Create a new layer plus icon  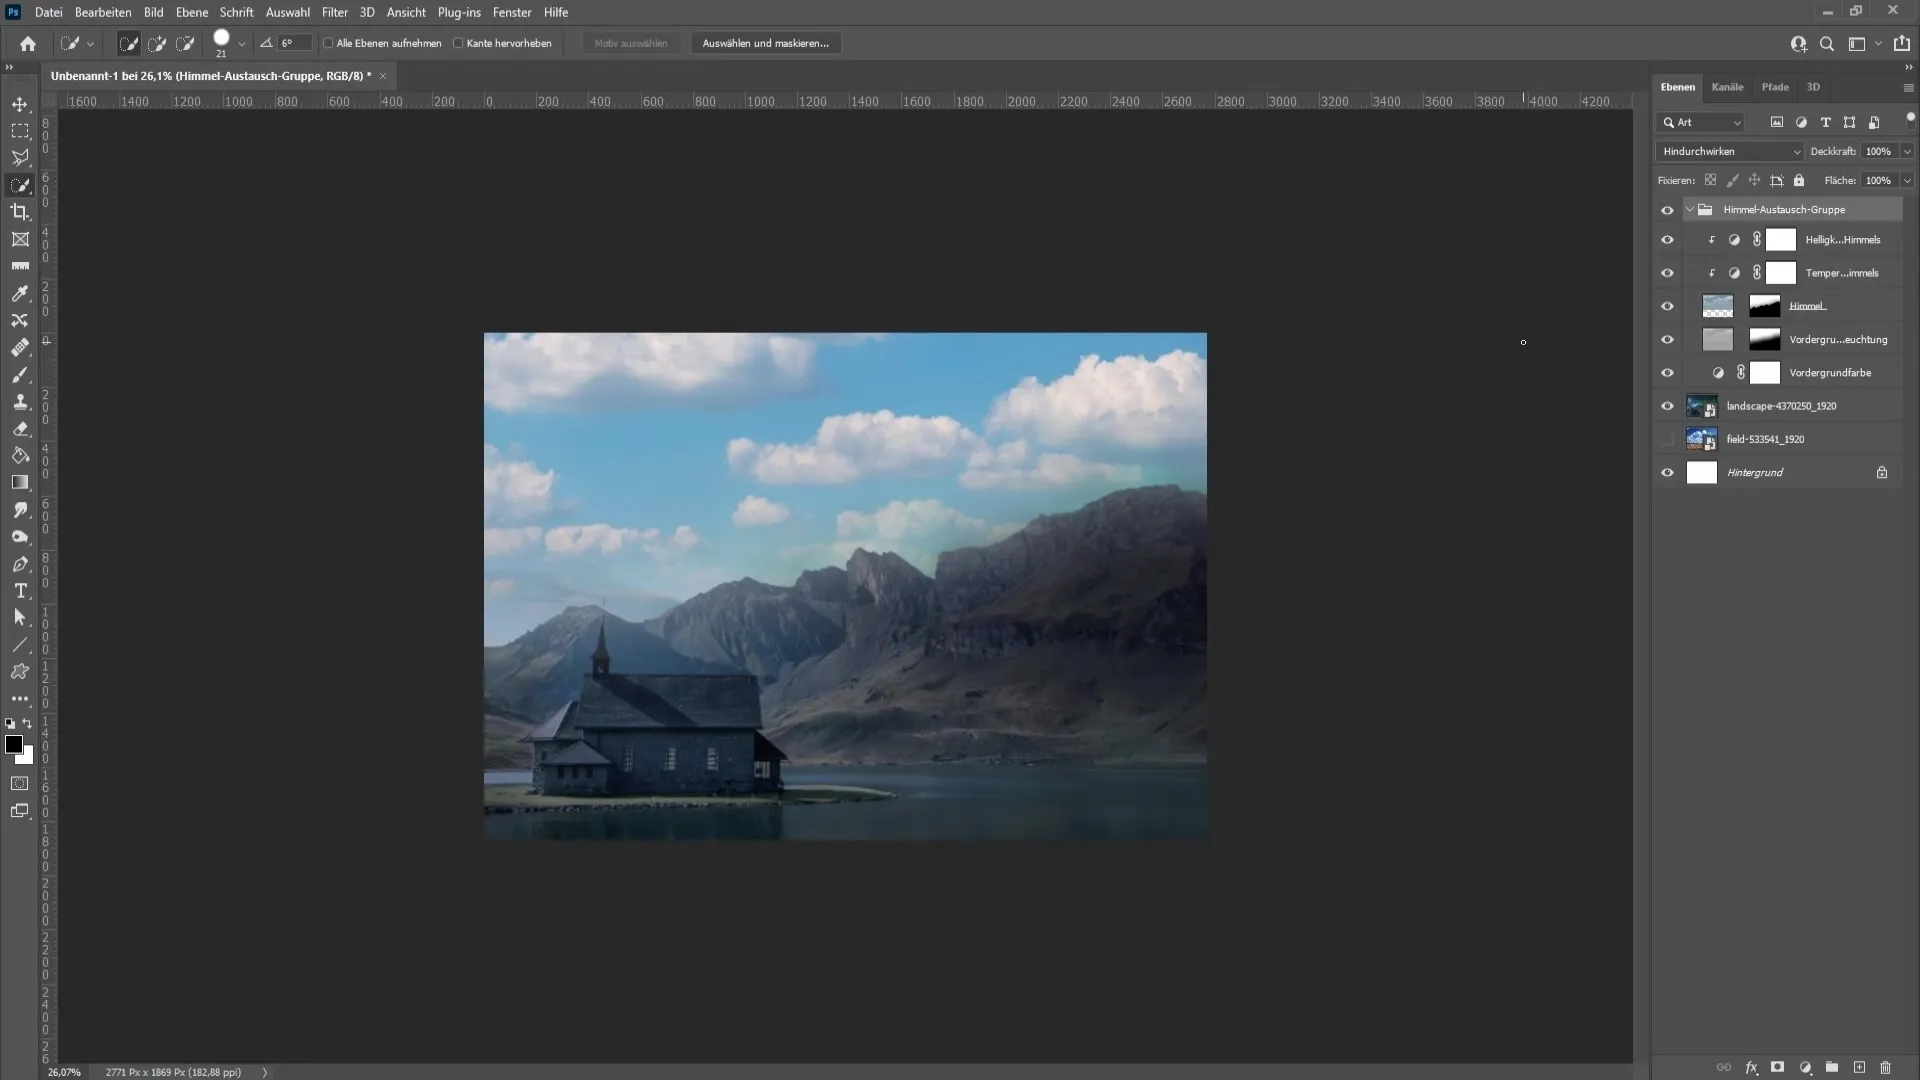click(x=1859, y=1068)
